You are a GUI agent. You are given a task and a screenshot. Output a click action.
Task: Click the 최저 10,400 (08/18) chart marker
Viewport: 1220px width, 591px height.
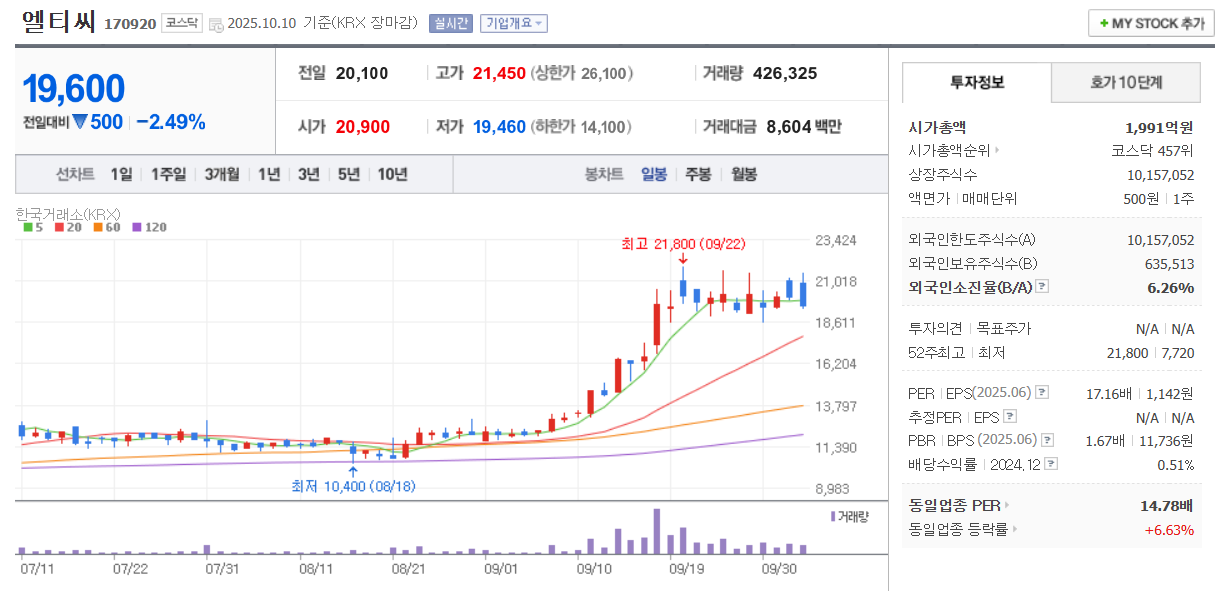click(353, 486)
